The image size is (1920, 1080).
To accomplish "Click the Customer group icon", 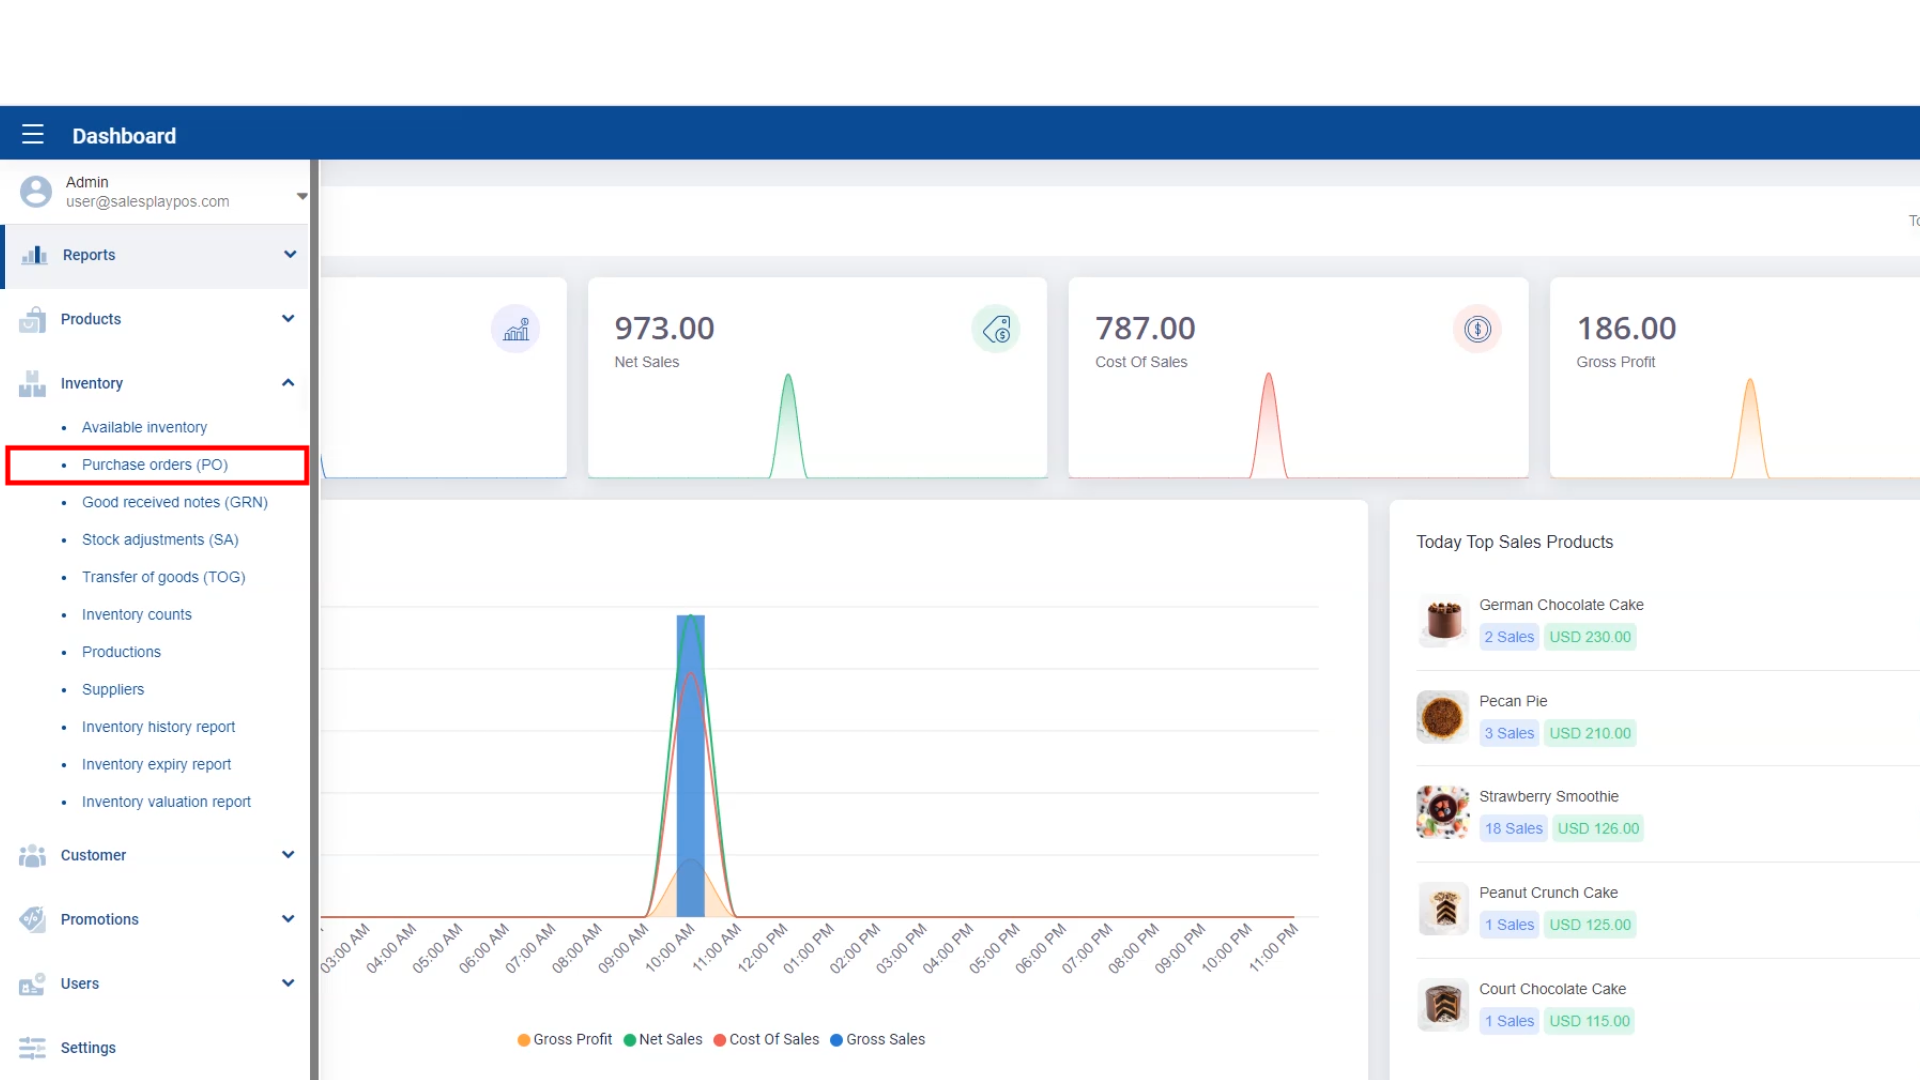I will (32, 855).
